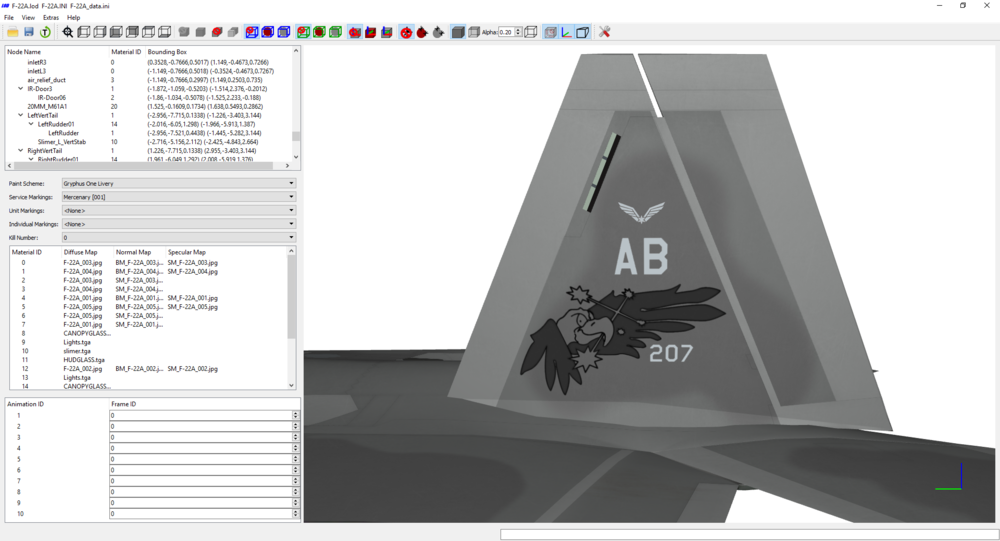The image size is (1000, 541).
Task: Click the Alpha value input field
Action: tap(506, 32)
